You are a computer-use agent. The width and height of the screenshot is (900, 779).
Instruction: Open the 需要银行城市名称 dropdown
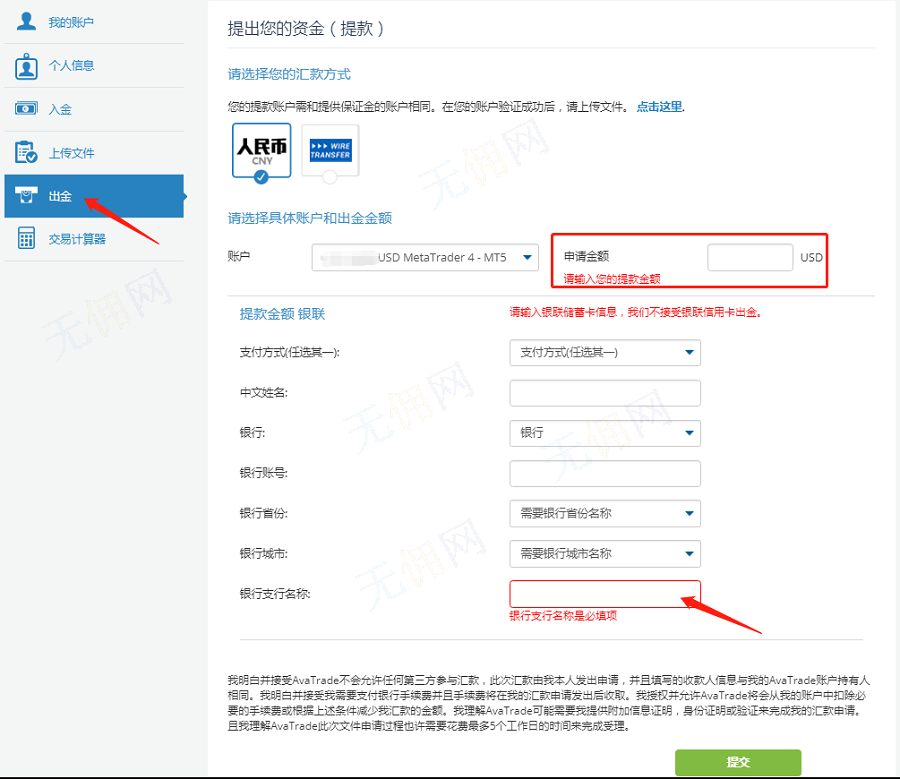pyautogui.click(x=605, y=553)
